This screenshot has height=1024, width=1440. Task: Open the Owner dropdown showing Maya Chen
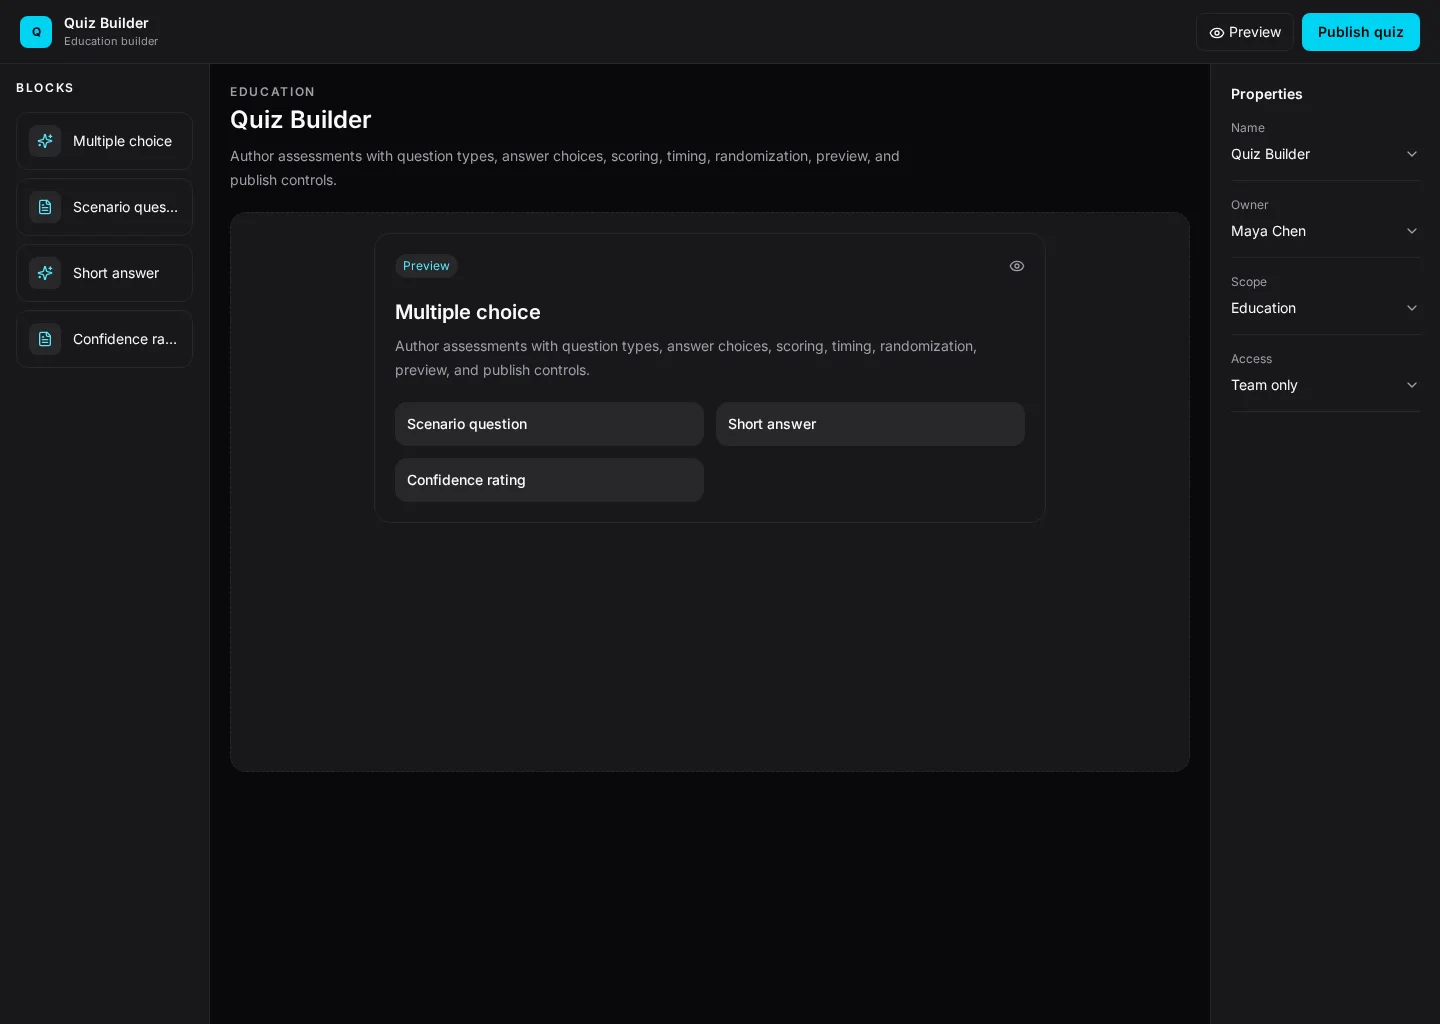pos(1325,231)
